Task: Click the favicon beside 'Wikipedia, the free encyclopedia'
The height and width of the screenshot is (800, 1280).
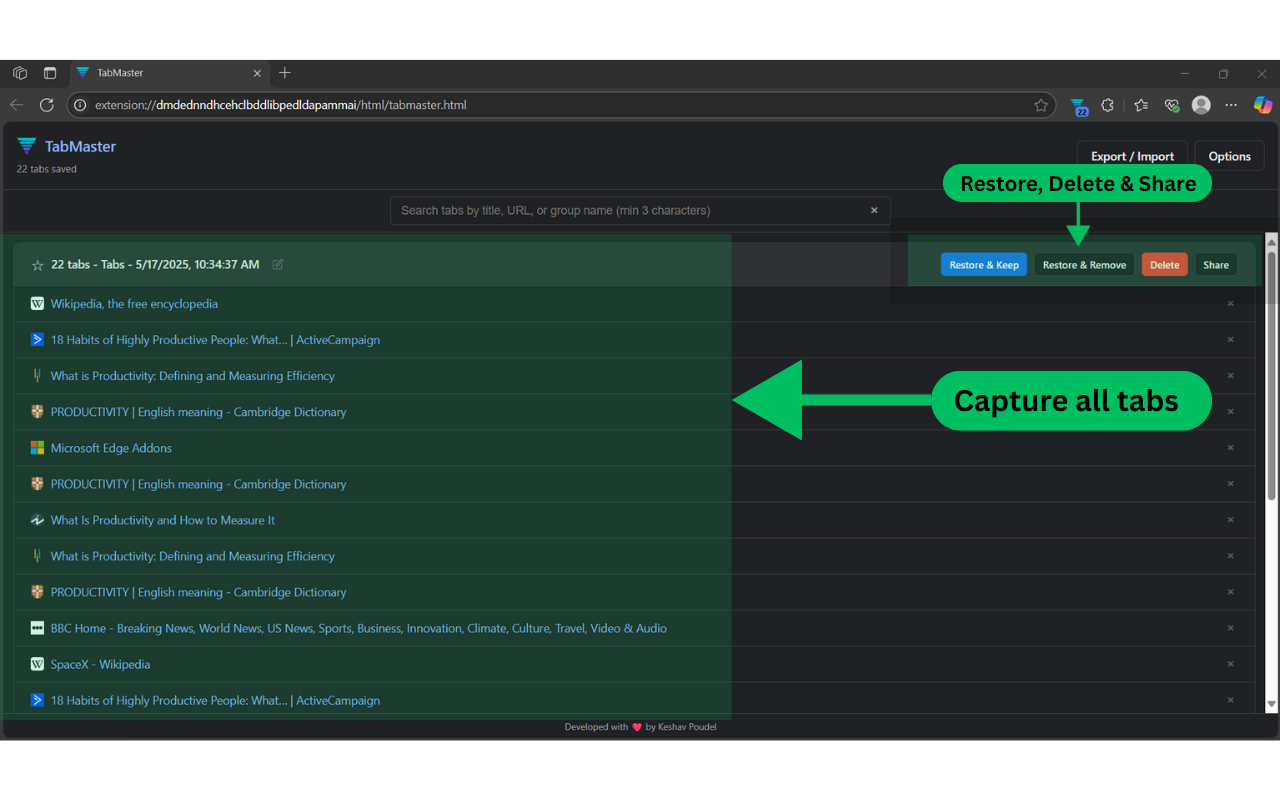Action: tap(37, 304)
